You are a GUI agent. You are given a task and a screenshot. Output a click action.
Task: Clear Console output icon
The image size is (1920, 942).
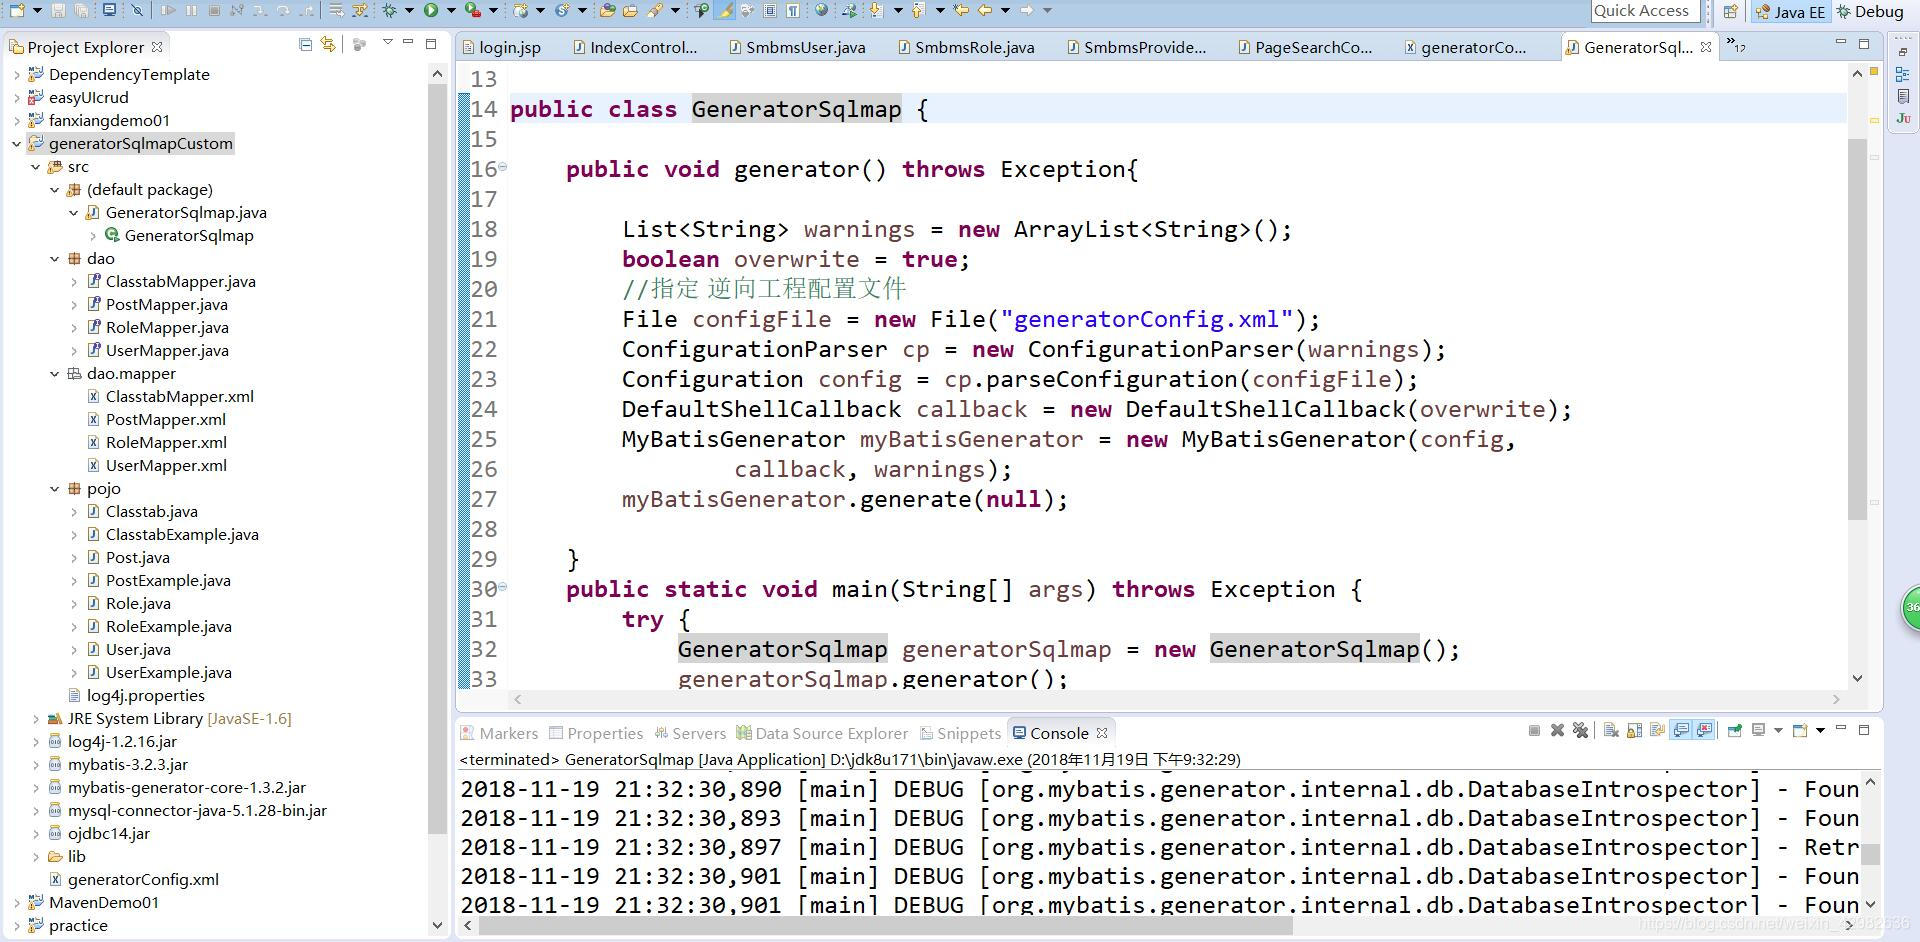1611,730
